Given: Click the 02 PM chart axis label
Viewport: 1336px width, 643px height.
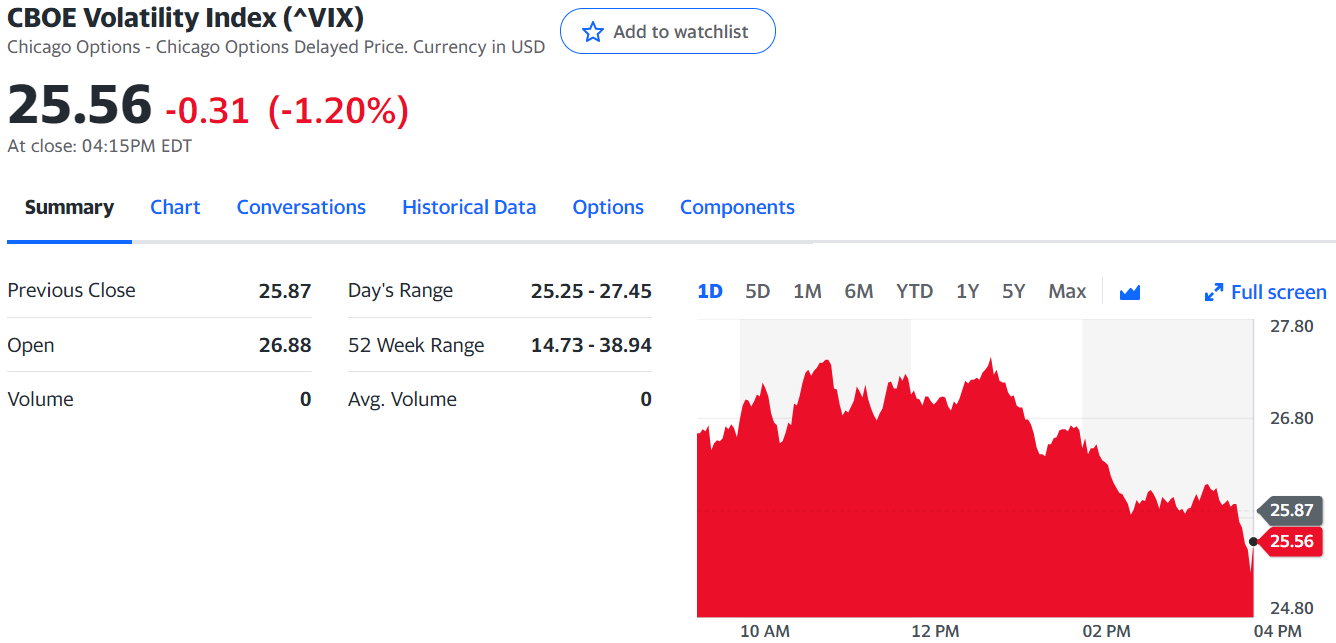Looking at the screenshot, I should coord(1106,630).
